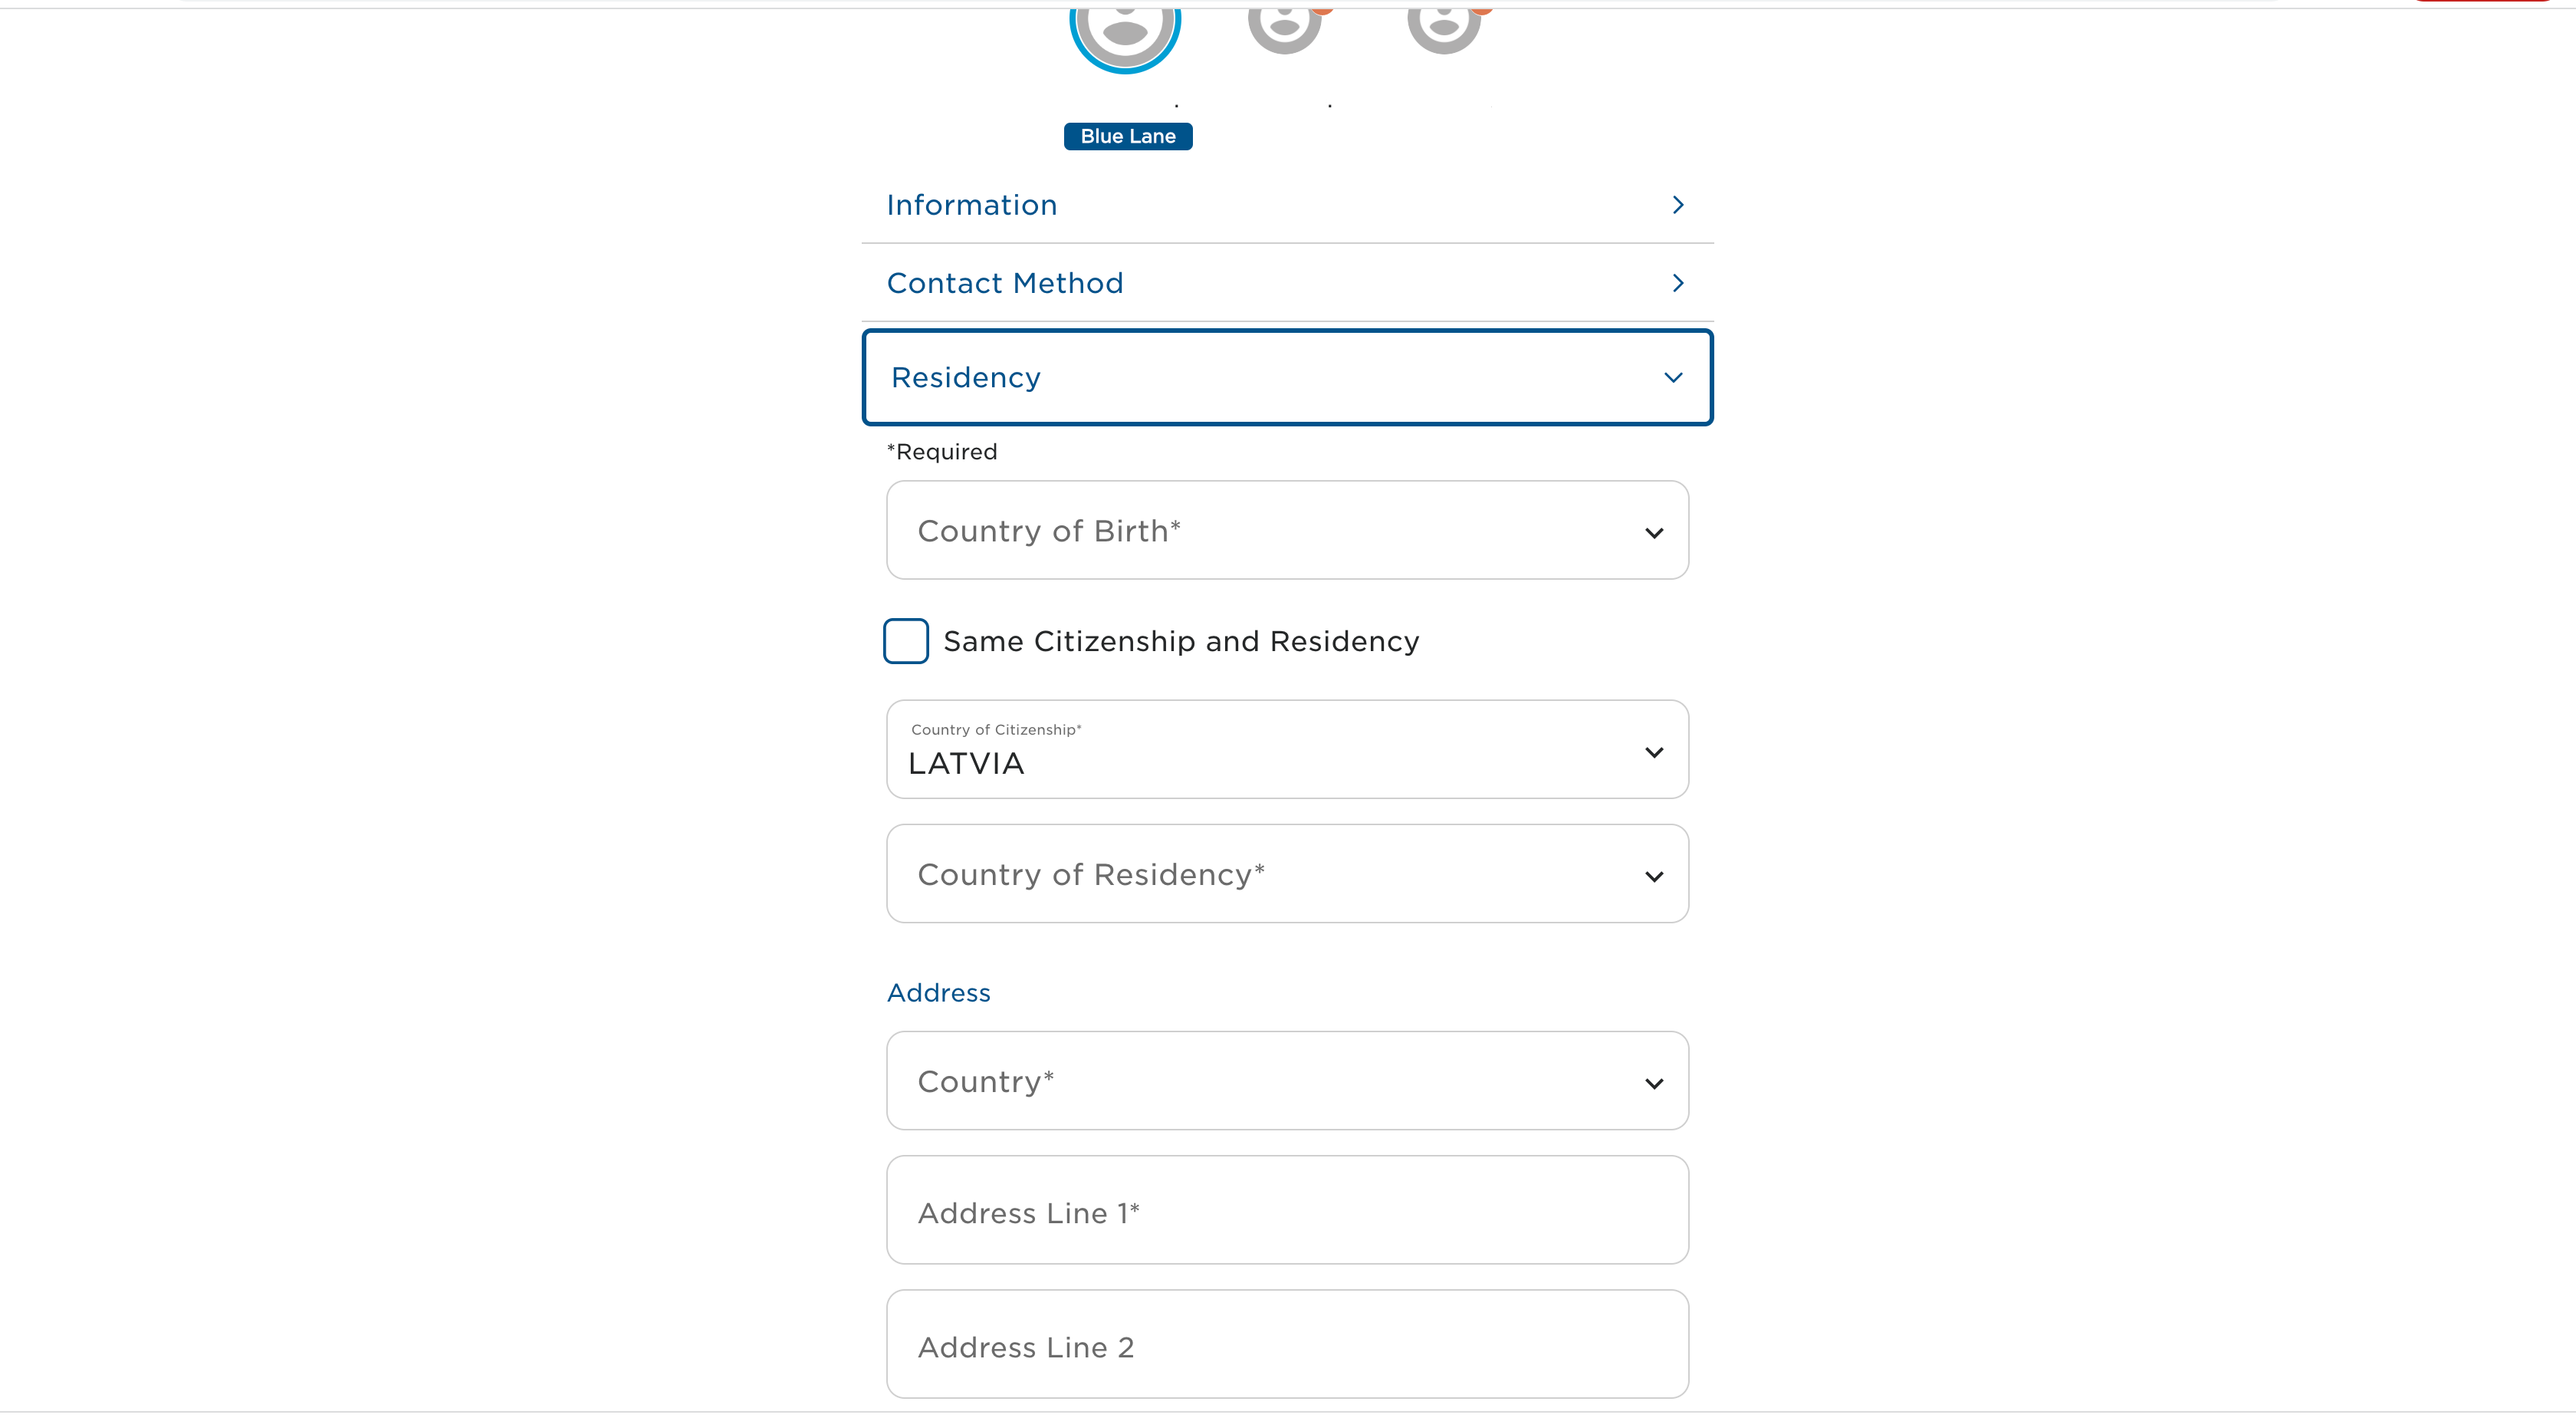This screenshot has width=2576, height=1418.
Task: Expand the Country of Birth dropdown
Action: [1288, 531]
